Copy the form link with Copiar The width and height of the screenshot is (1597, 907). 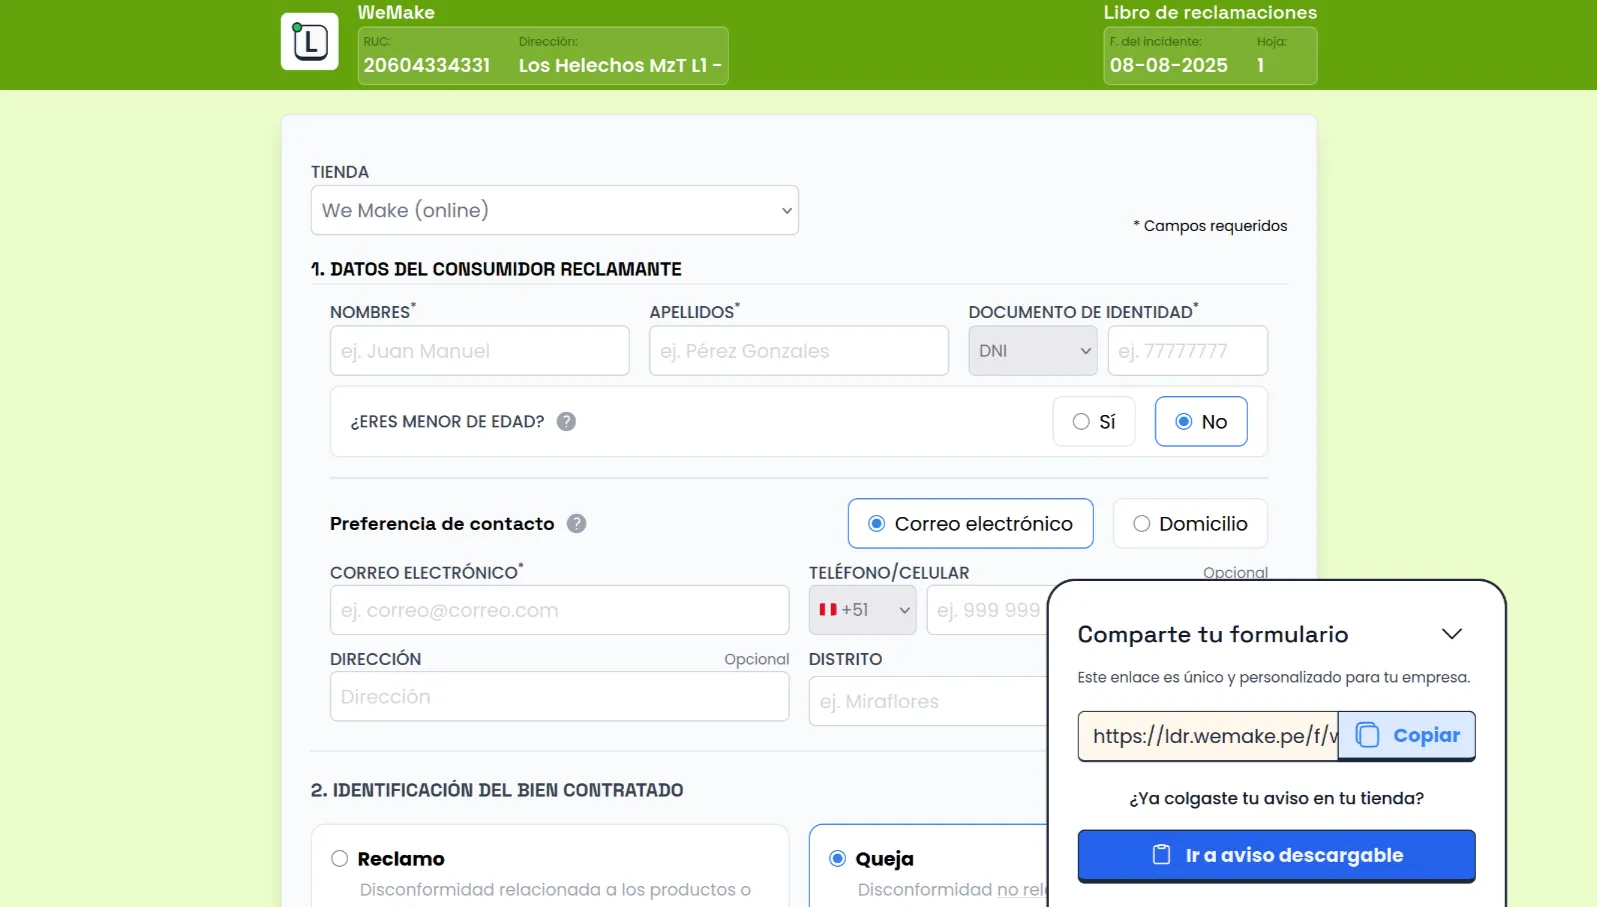point(1406,736)
